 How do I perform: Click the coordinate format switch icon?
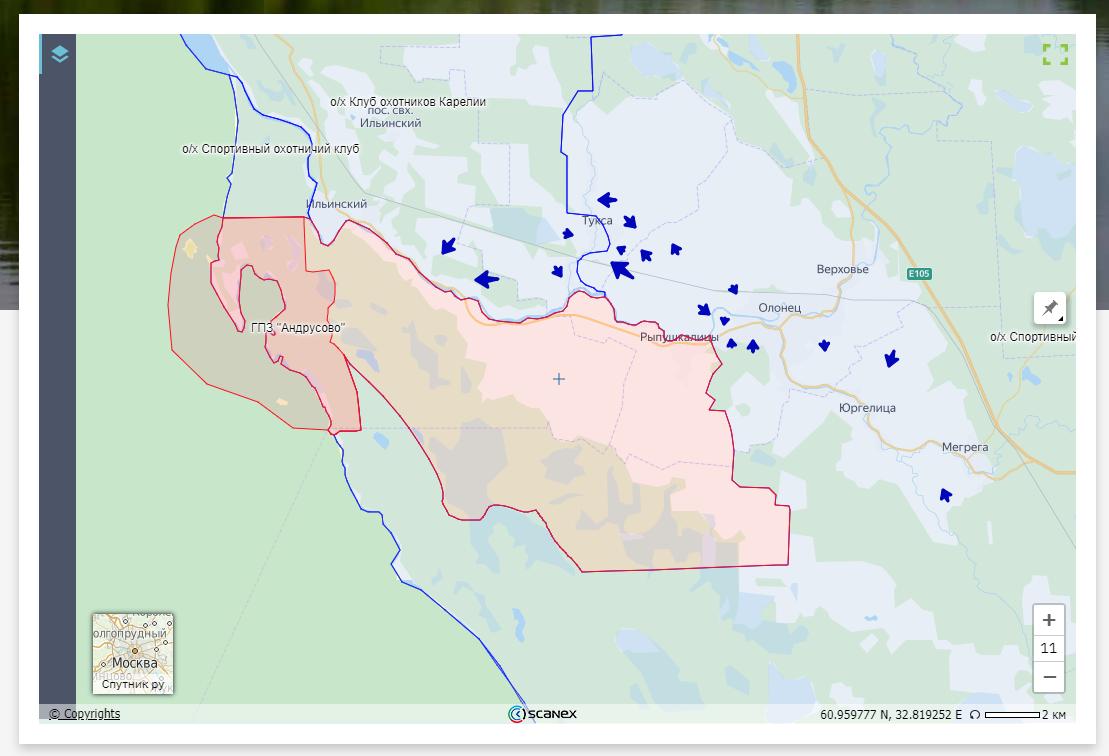pos(975,715)
